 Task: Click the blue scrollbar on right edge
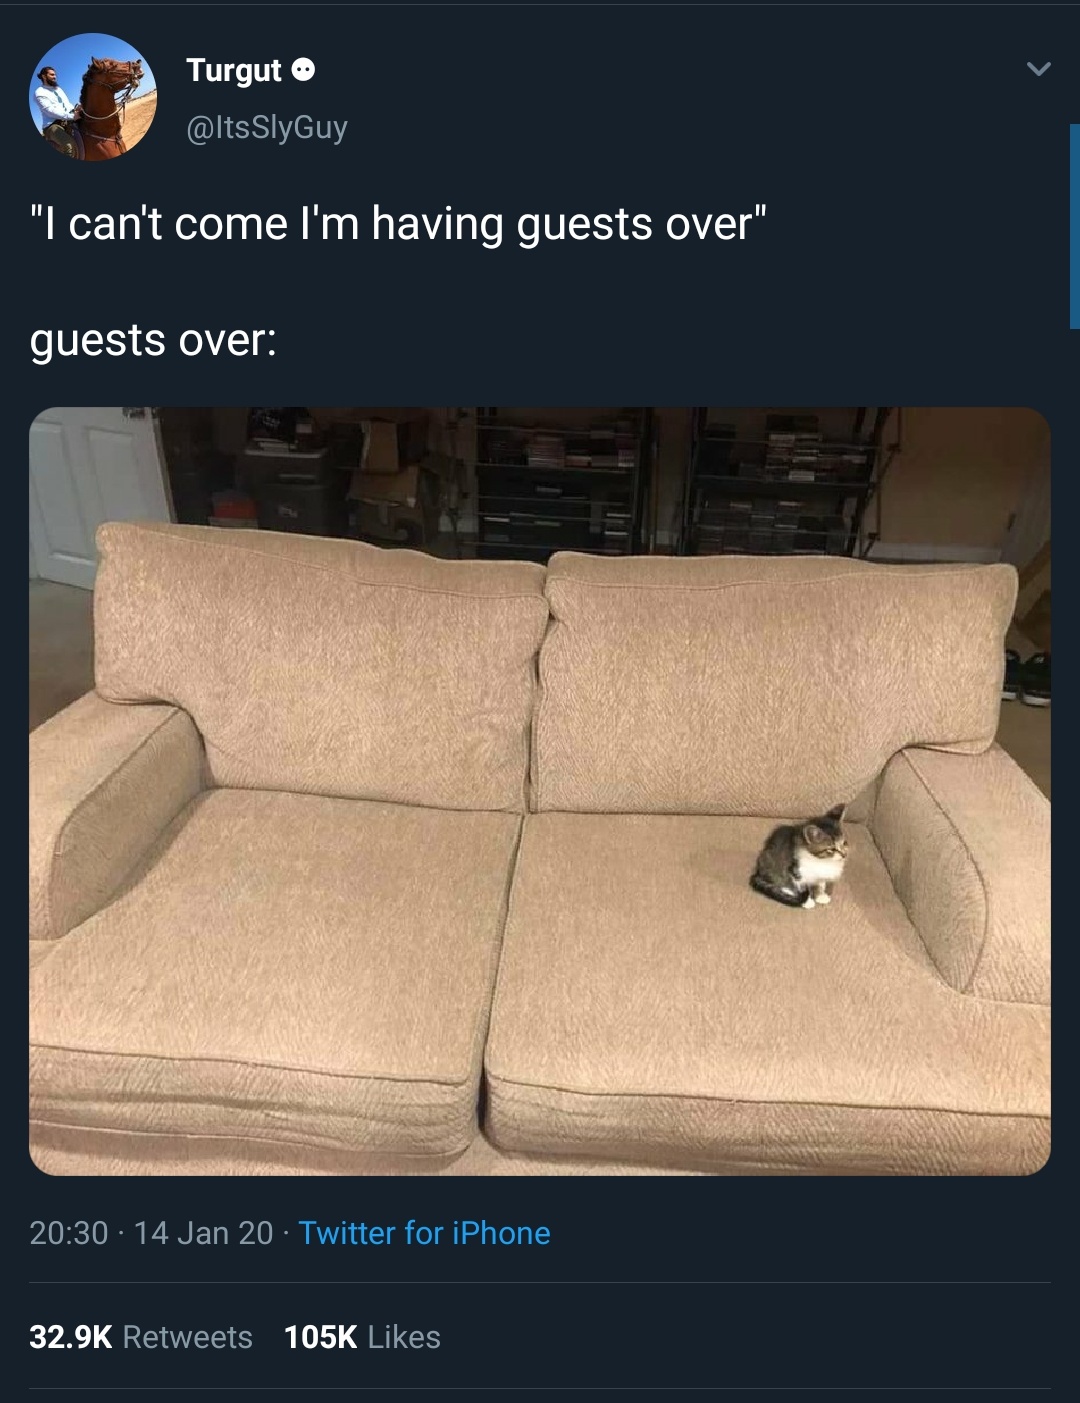tap(1074, 226)
